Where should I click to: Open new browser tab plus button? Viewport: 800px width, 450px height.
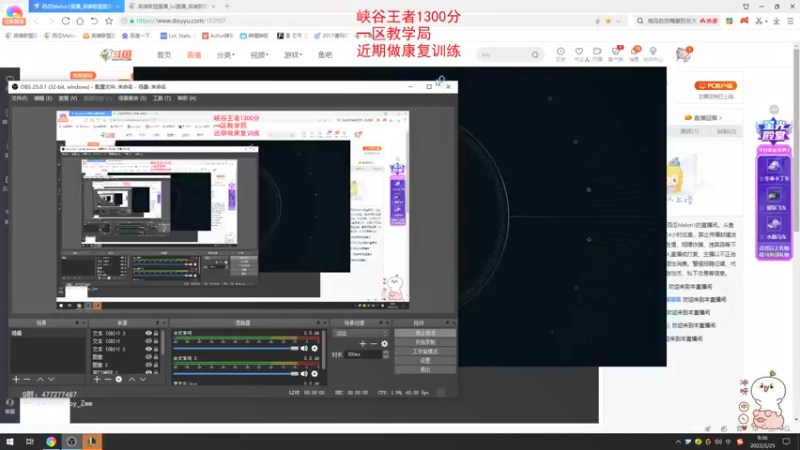[227, 6]
